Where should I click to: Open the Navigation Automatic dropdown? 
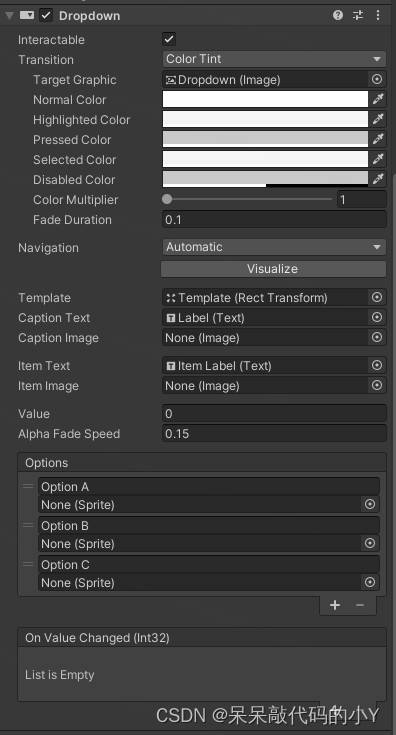click(x=274, y=247)
